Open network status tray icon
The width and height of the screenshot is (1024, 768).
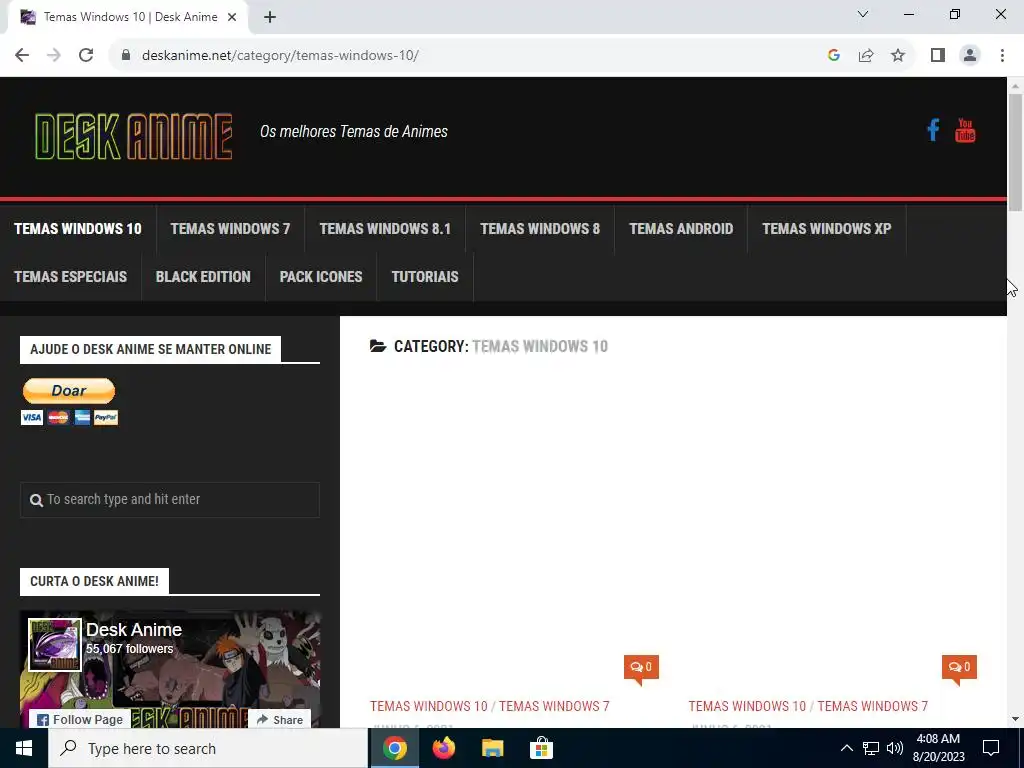871,748
